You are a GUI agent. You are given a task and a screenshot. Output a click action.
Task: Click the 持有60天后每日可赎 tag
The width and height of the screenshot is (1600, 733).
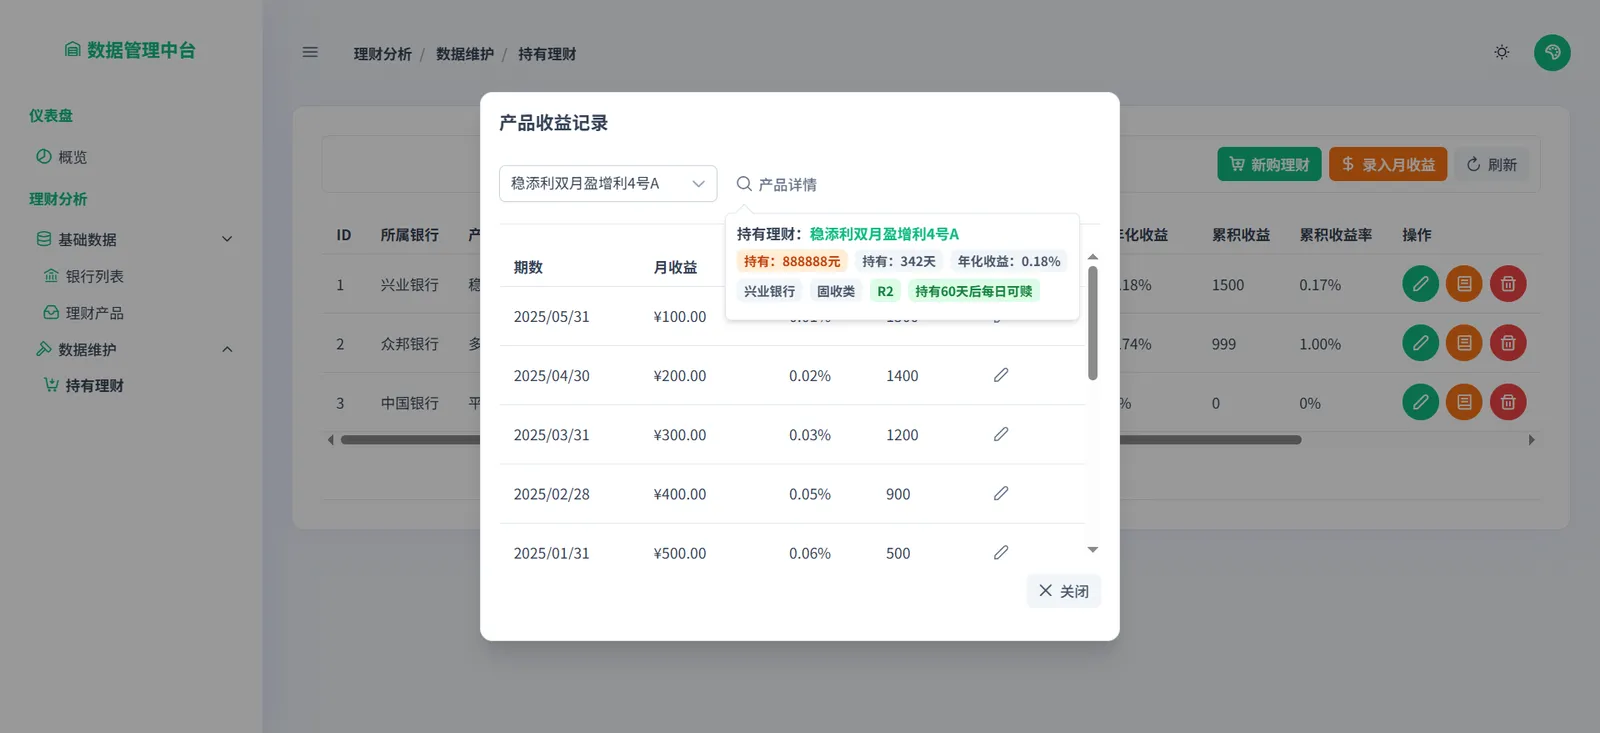(974, 291)
